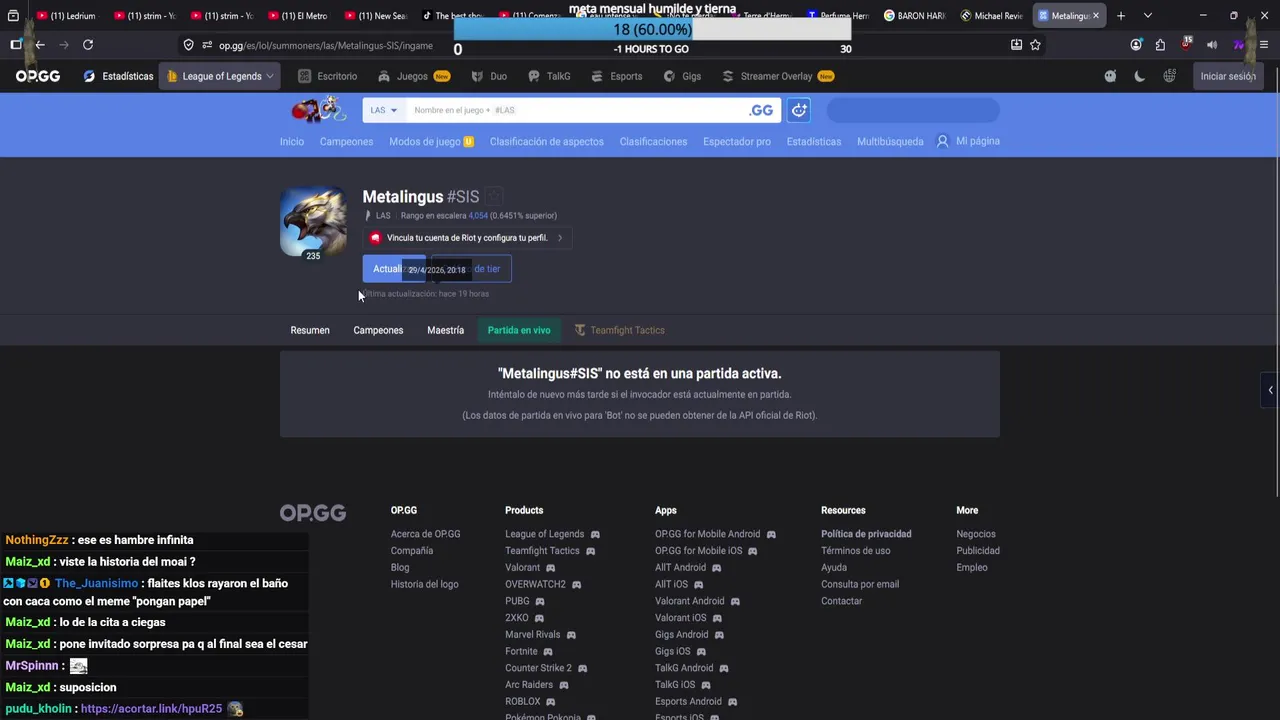Screen dimensions: 1280x720
Task: Open Negocios in More column
Action: pos(976,534)
